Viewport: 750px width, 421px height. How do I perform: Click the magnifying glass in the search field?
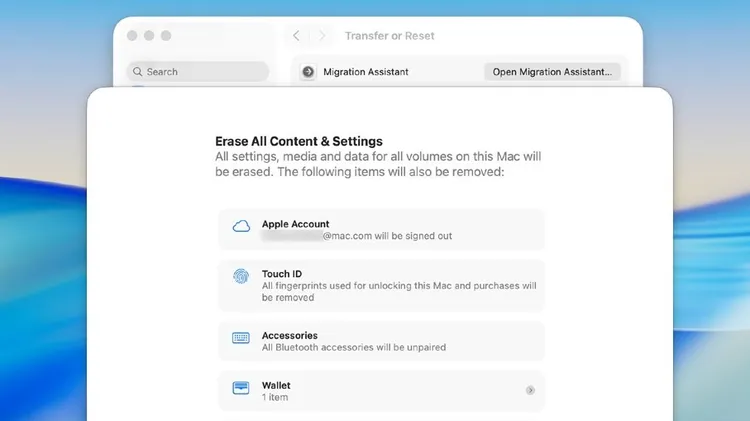pyautogui.click(x=138, y=72)
